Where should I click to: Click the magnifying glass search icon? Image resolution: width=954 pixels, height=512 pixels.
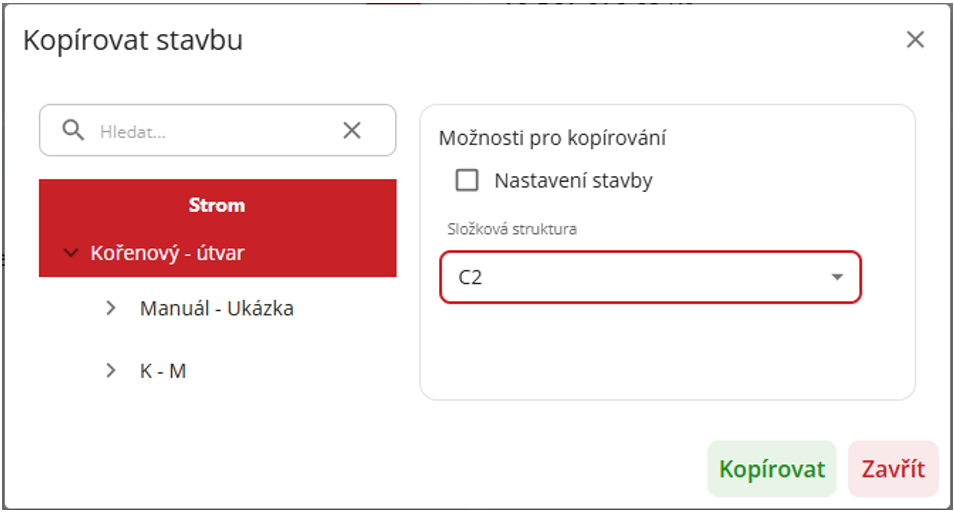tap(73, 131)
